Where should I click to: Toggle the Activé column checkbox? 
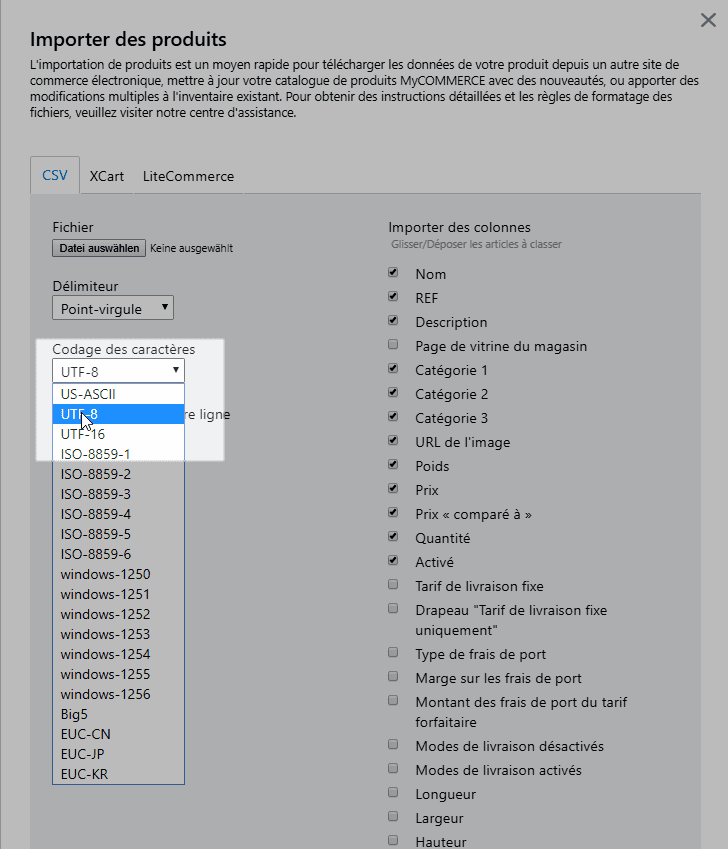click(x=393, y=560)
